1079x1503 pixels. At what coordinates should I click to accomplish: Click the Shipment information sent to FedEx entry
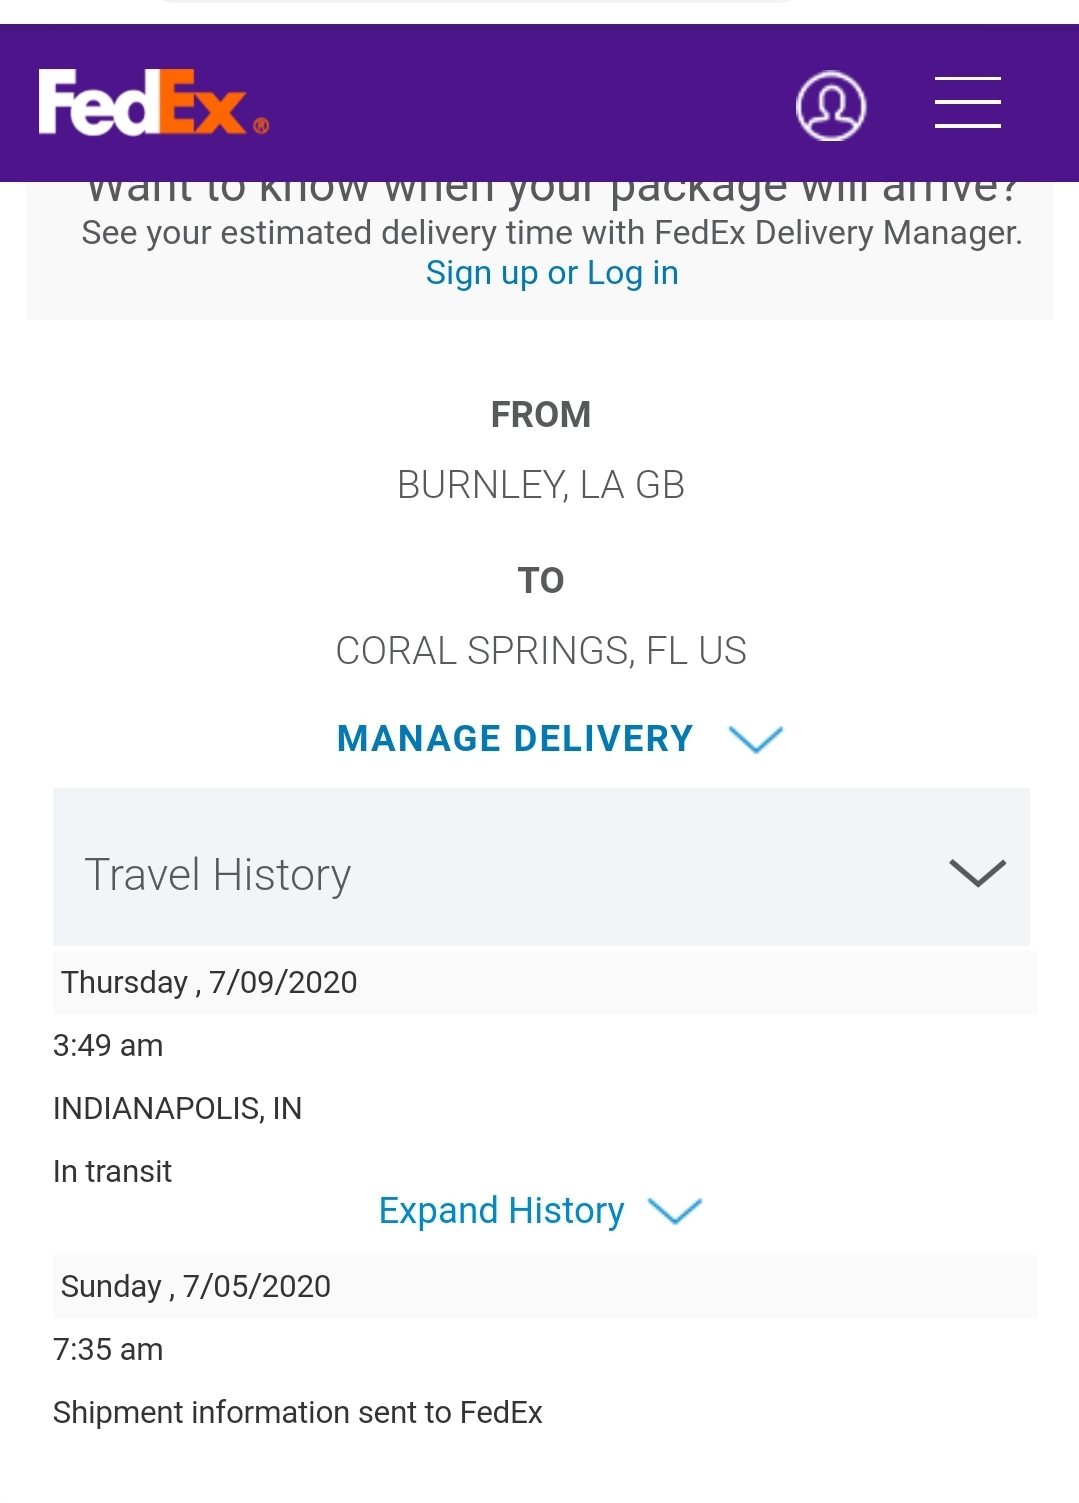pos(297,1412)
